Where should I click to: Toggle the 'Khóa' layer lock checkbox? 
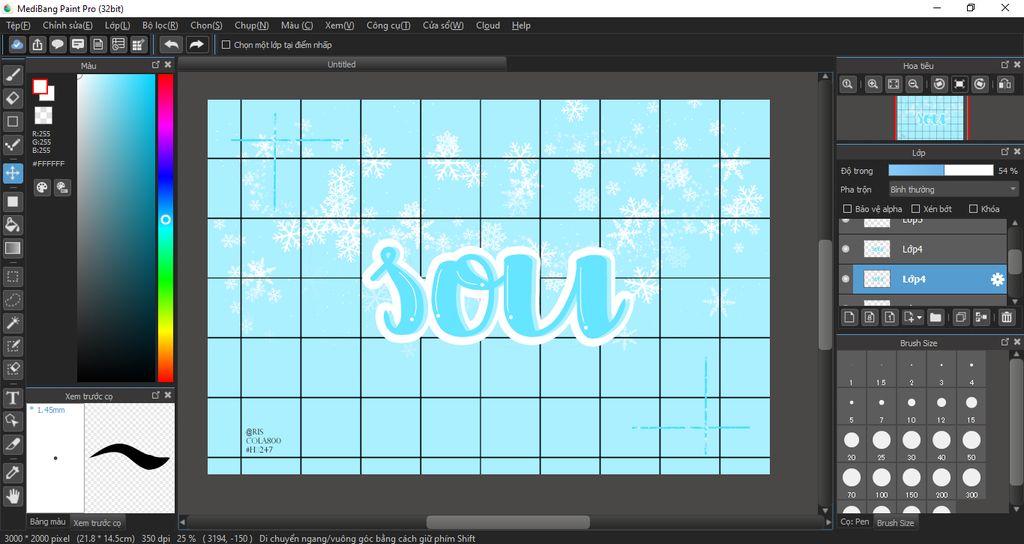coord(973,209)
